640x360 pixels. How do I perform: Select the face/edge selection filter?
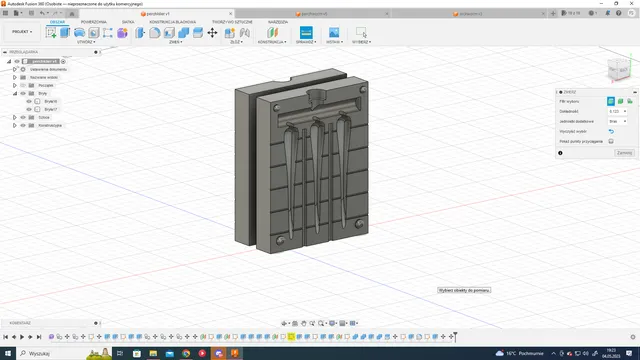click(611, 101)
